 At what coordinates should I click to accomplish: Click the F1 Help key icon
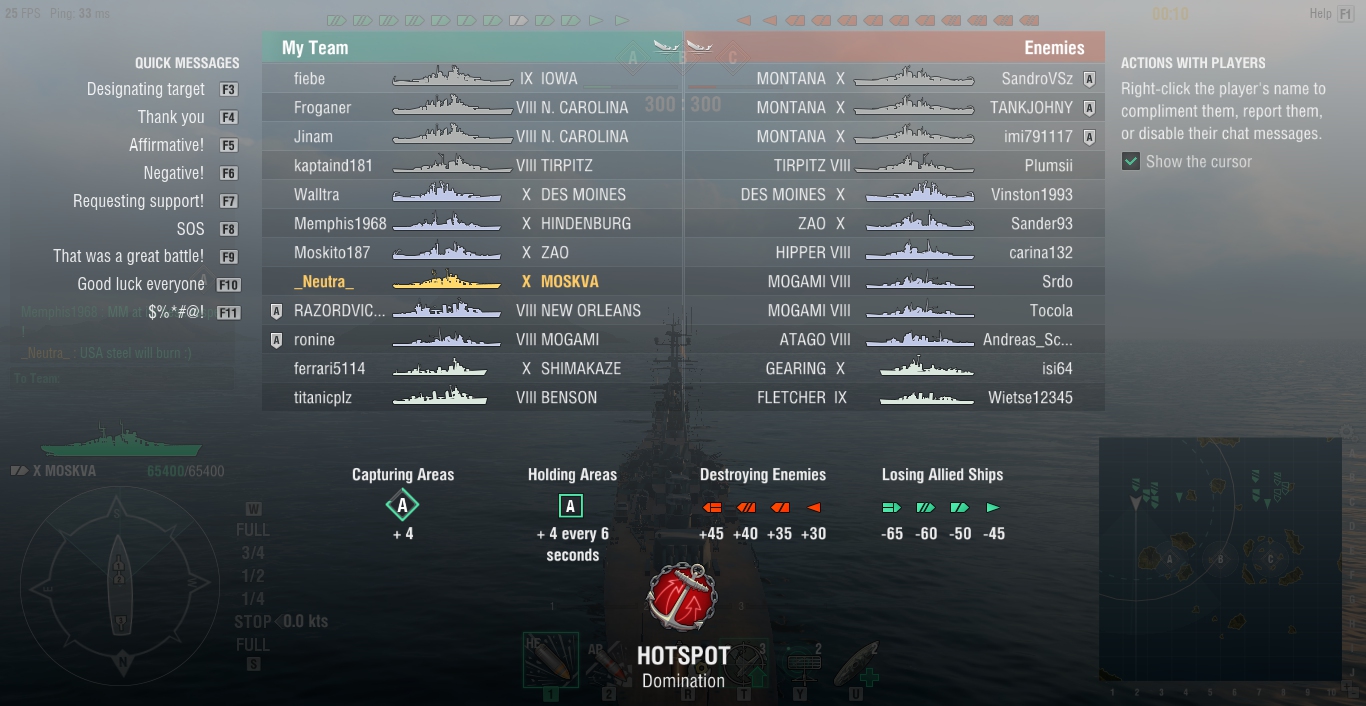point(1347,14)
